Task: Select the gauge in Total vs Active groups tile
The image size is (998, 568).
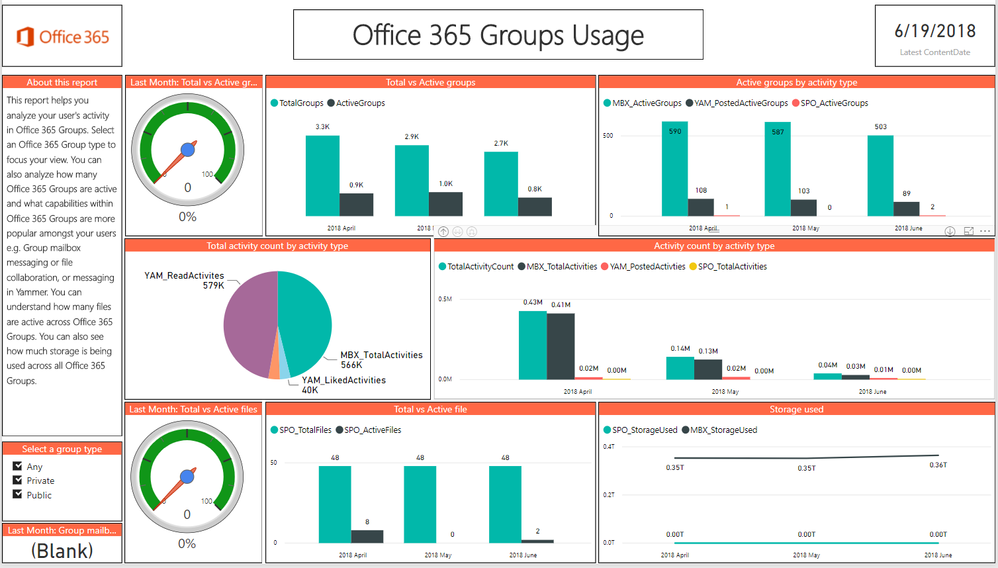Action: pos(187,151)
